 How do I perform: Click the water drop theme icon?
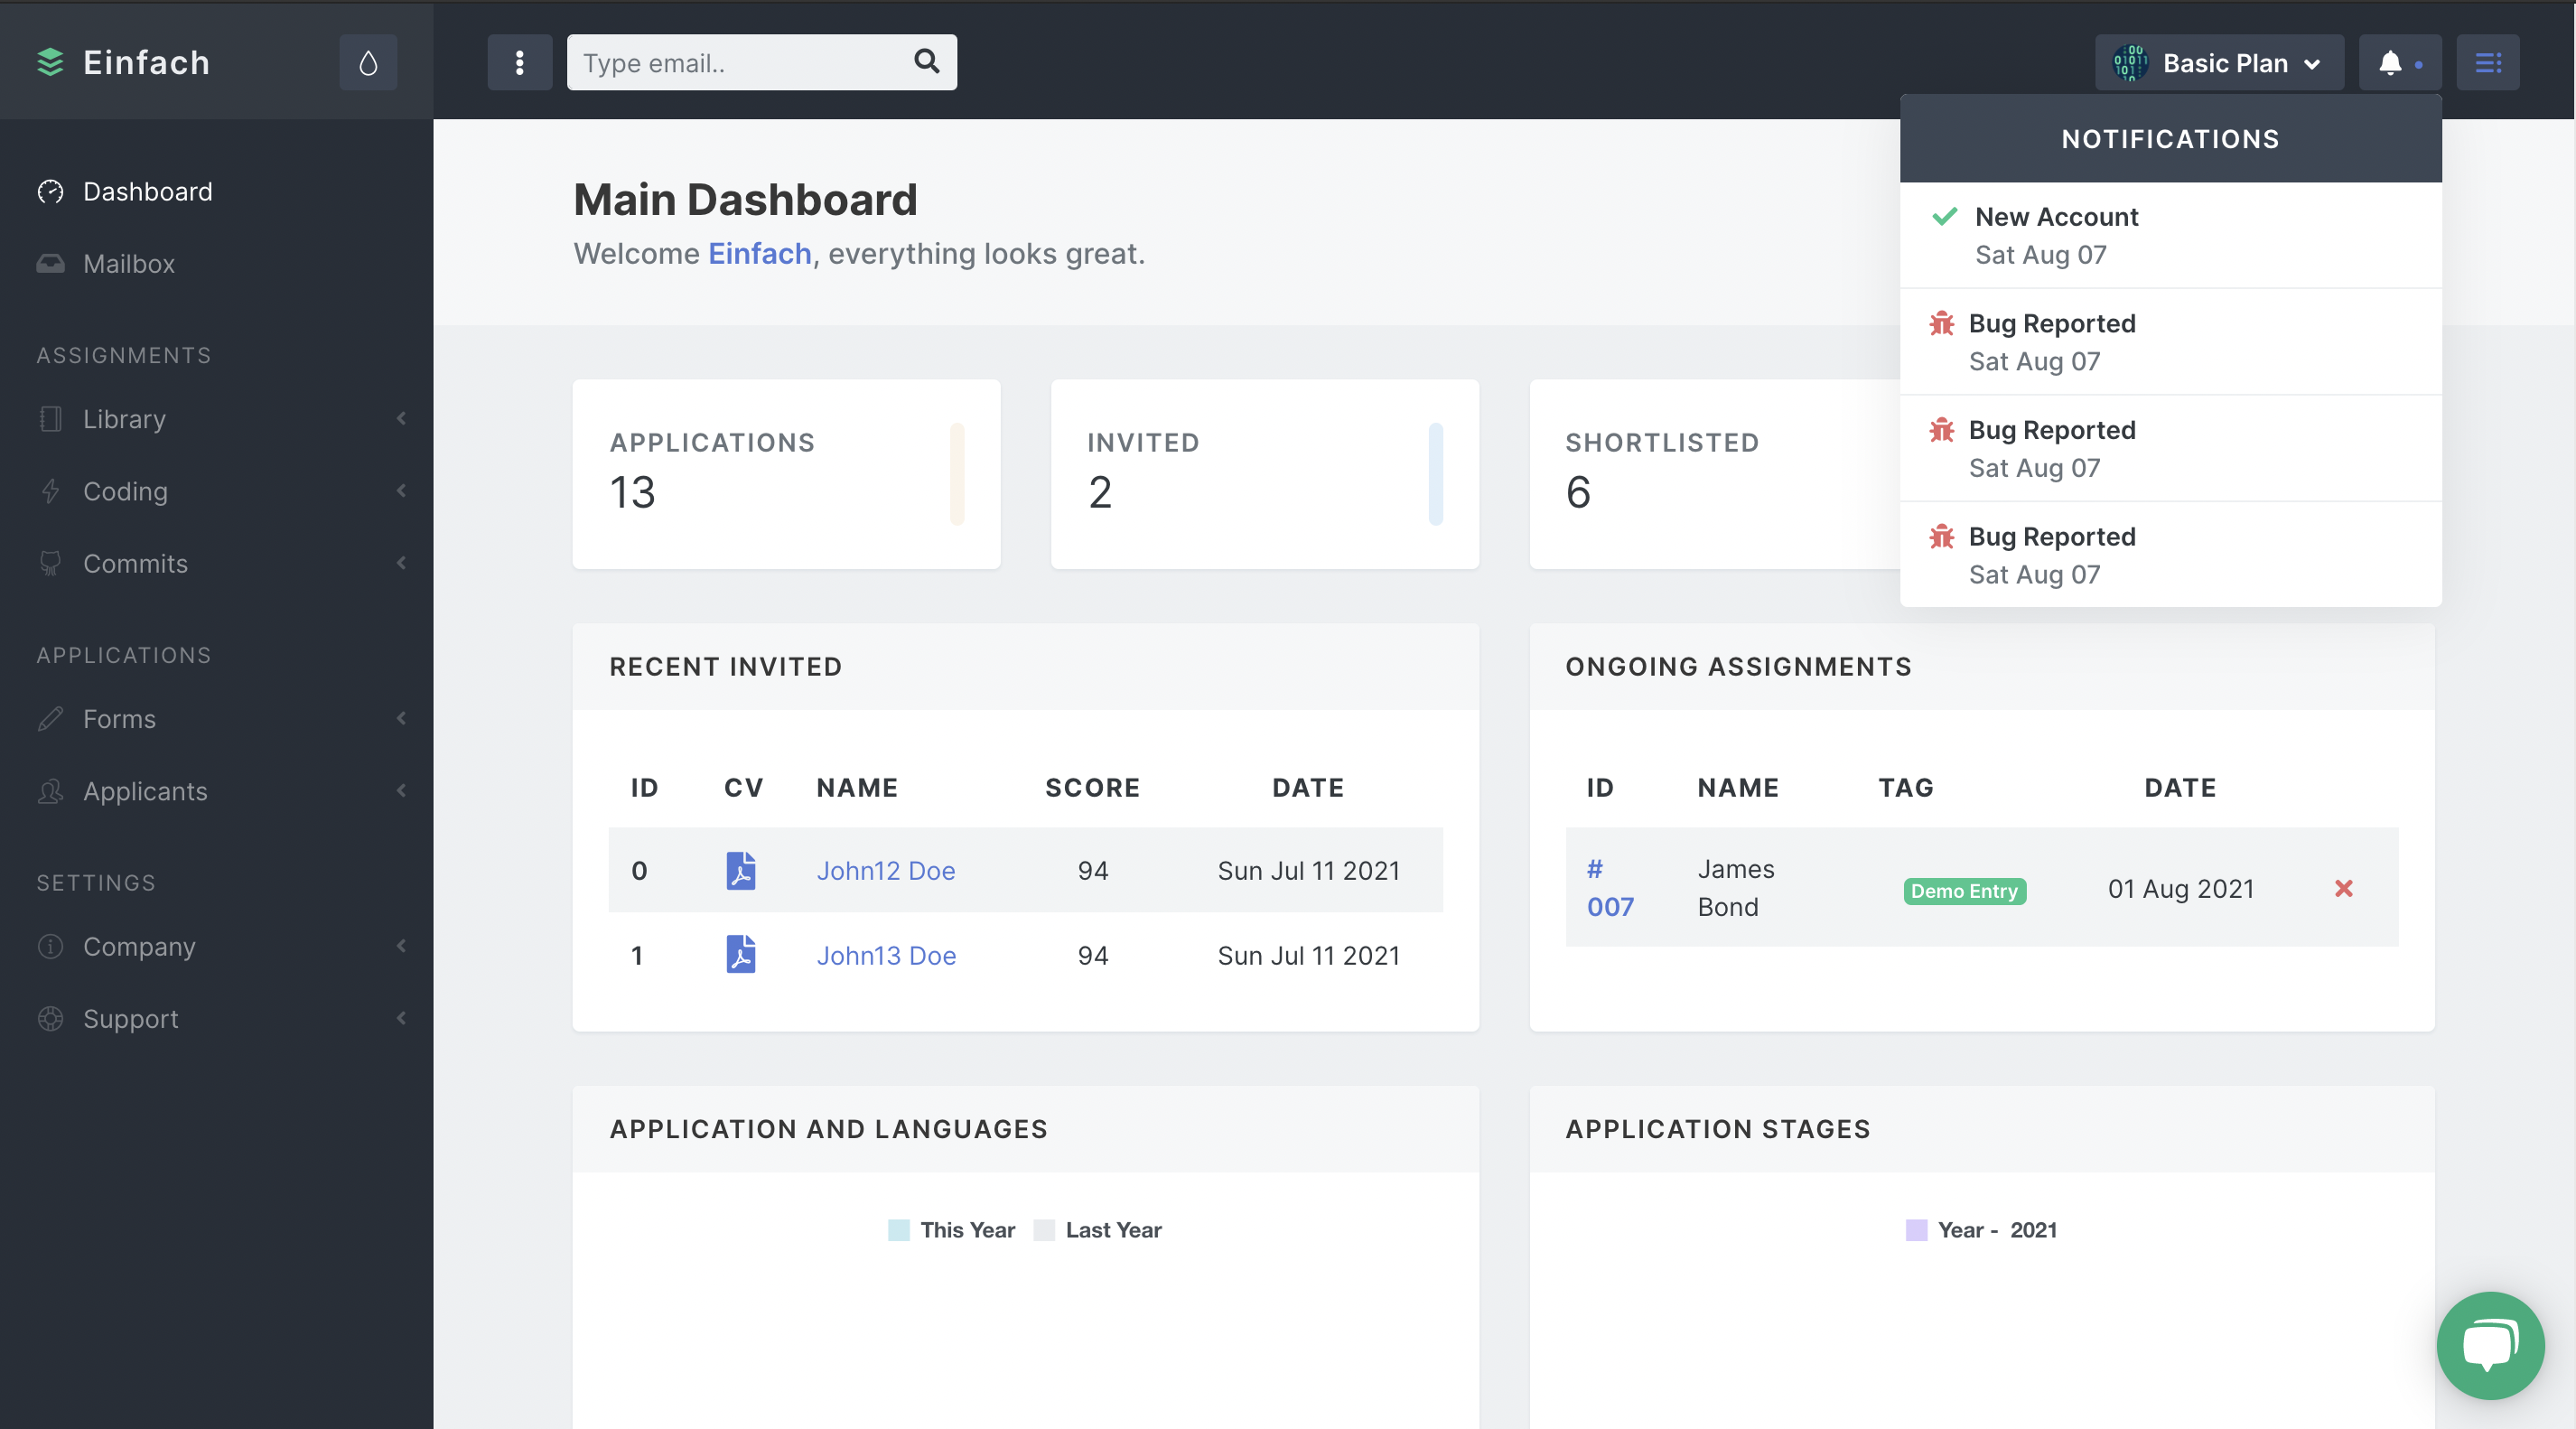pyautogui.click(x=368, y=63)
